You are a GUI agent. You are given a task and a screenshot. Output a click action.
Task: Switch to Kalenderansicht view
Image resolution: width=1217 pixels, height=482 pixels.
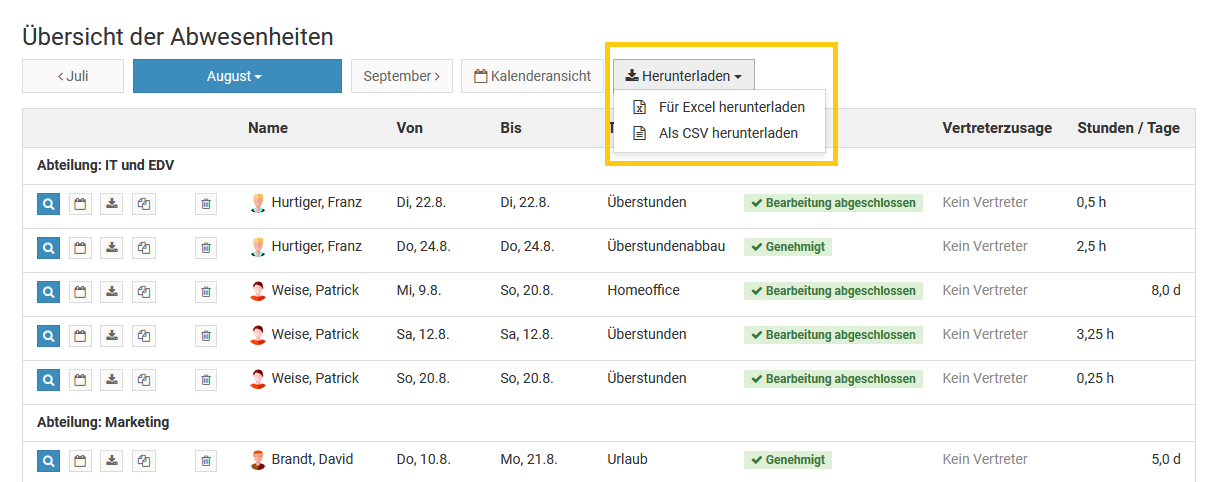coord(532,76)
